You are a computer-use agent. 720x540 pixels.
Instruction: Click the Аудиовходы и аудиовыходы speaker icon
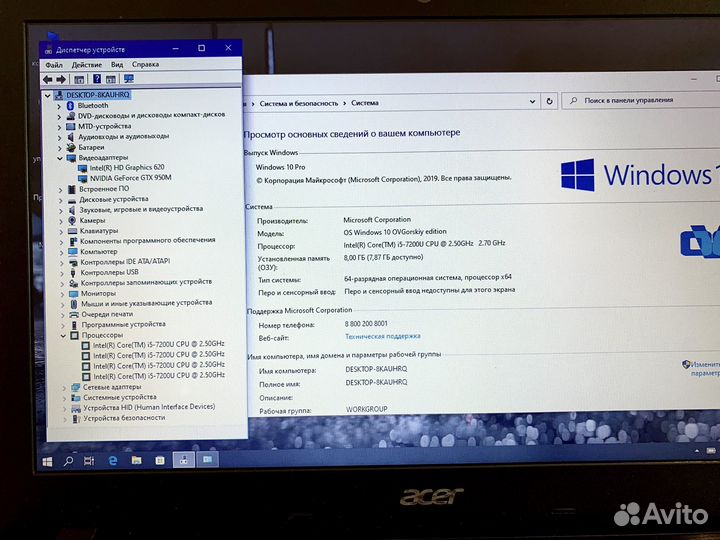point(71,137)
